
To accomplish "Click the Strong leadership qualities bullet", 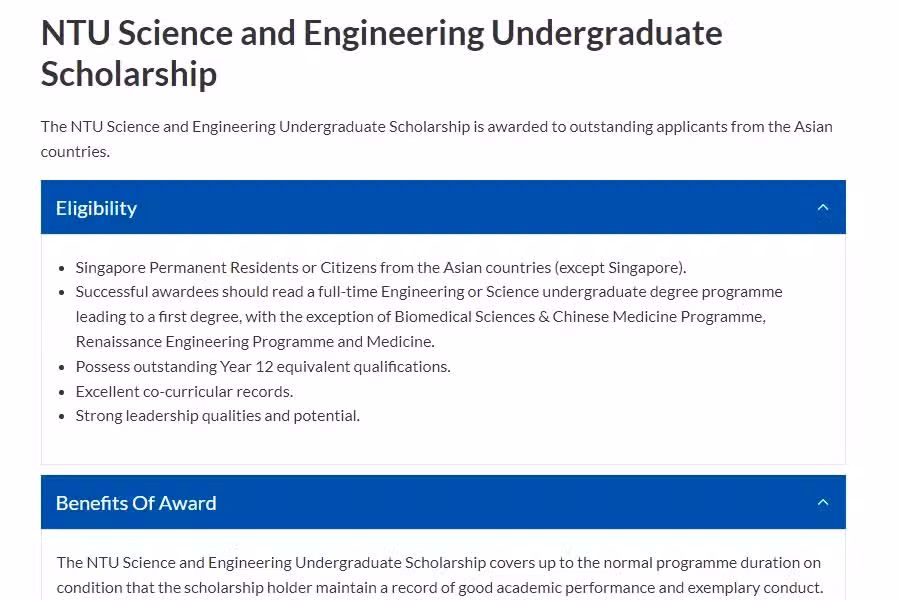I will pyautogui.click(x=218, y=416).
